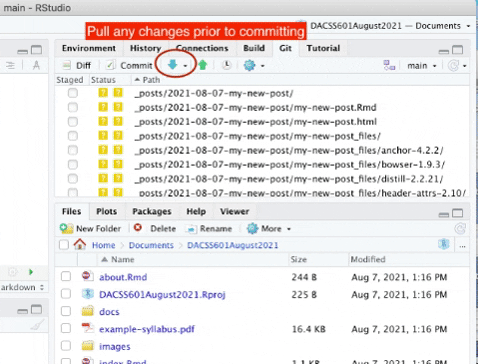Viewport: 478px width, 364px height.
Task: Switch to the Tutorial tab
Action: click(x=323, y=48)
